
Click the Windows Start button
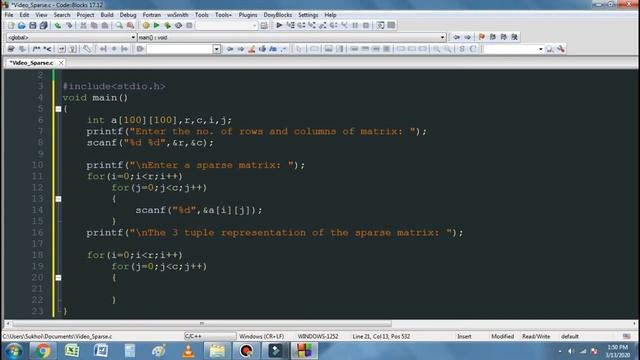[14, 351]
